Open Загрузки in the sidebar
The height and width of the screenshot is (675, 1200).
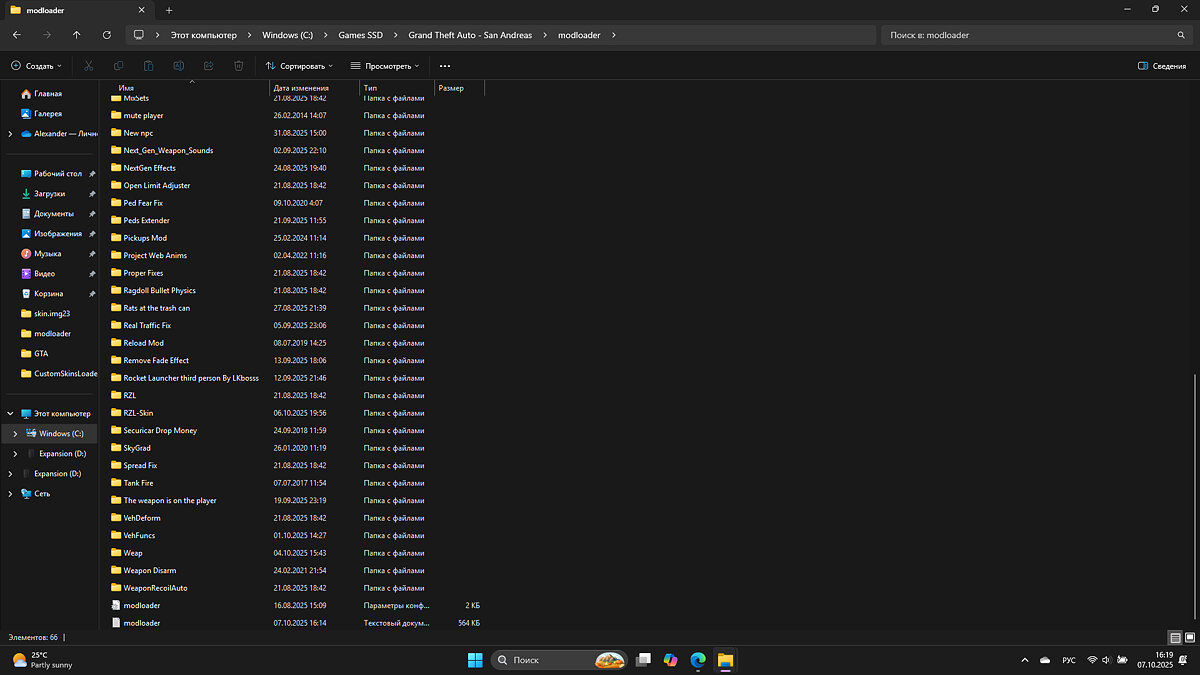coord(49,194)
